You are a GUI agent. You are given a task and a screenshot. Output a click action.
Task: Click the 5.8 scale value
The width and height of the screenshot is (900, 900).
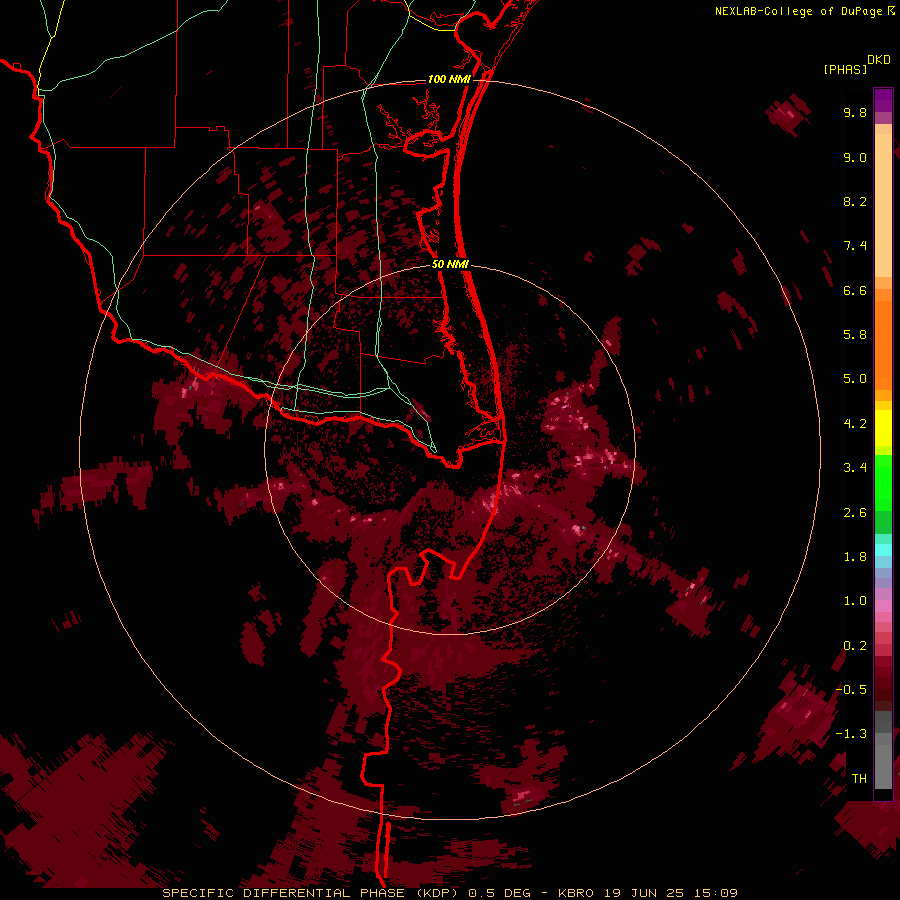click(855, 335)
